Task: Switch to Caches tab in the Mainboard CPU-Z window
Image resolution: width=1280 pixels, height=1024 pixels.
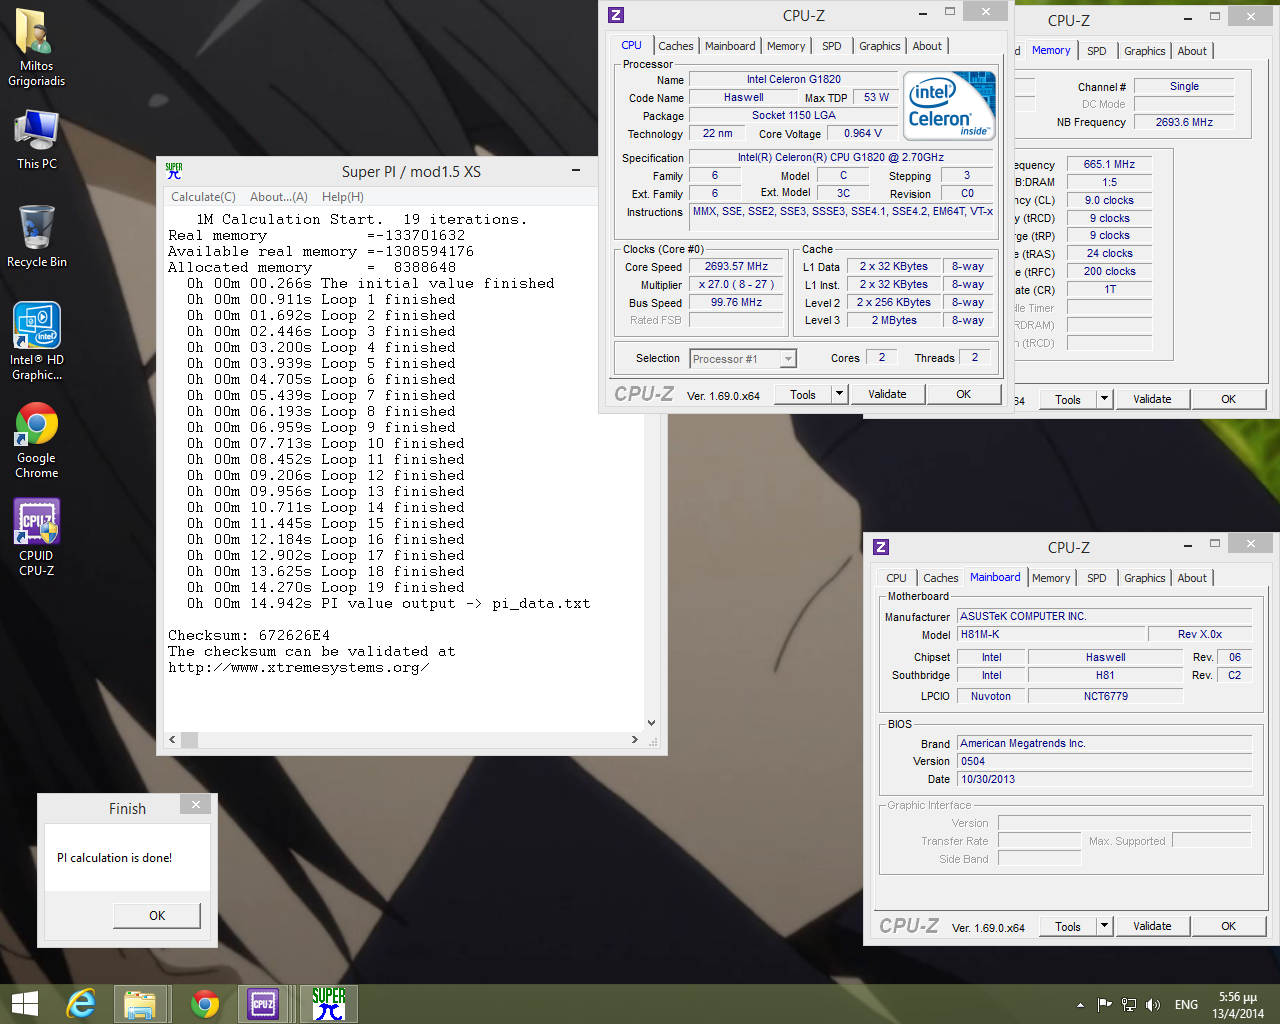Action: coord(941,578)
